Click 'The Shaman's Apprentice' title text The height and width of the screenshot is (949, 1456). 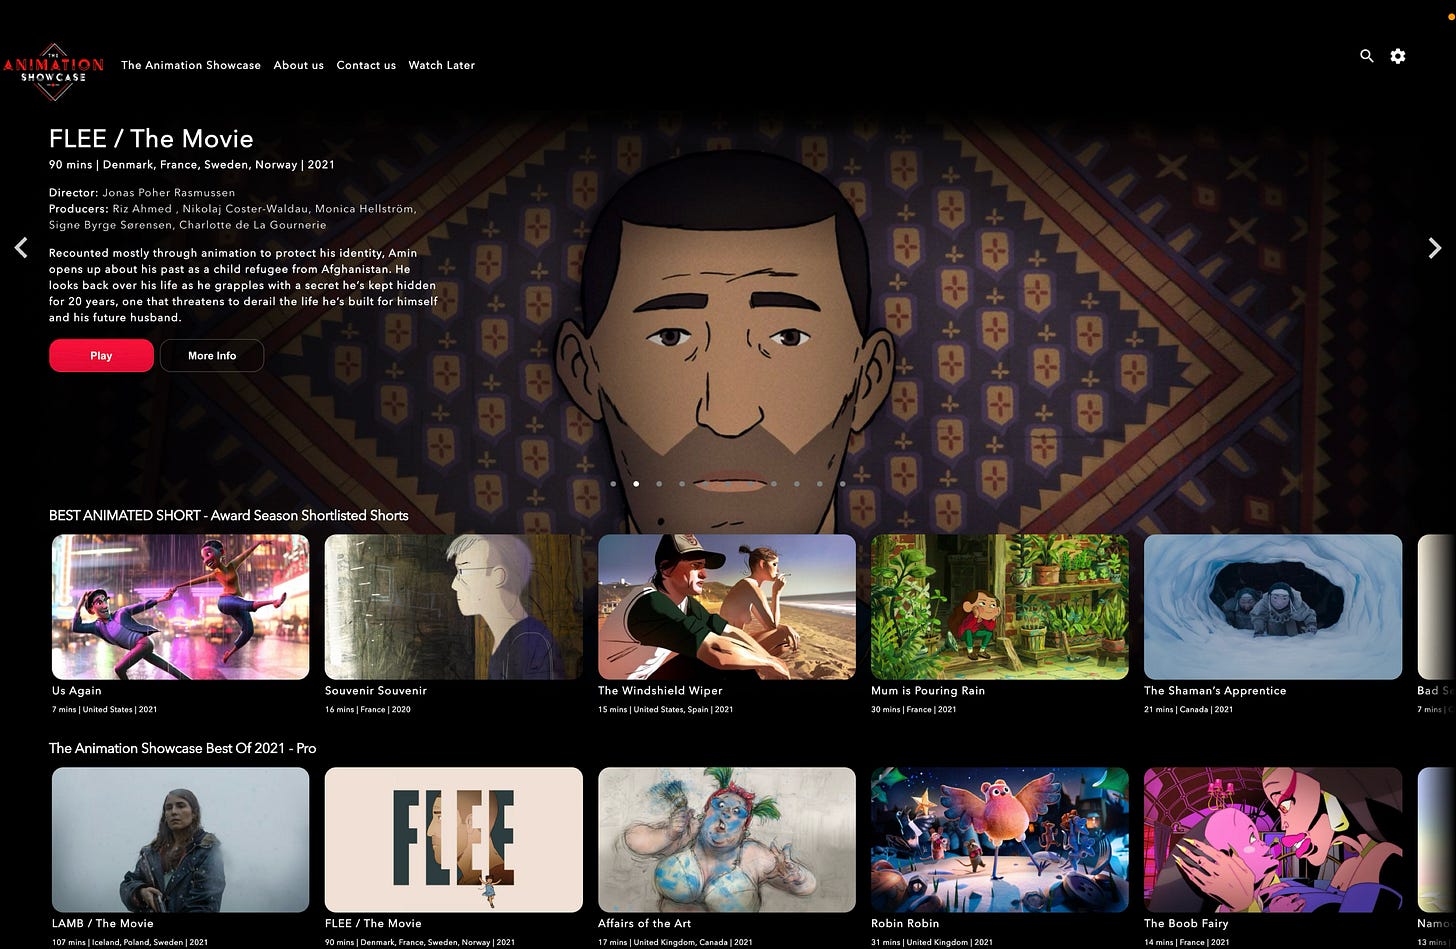pyautogui.click(x=1215, y=691)
